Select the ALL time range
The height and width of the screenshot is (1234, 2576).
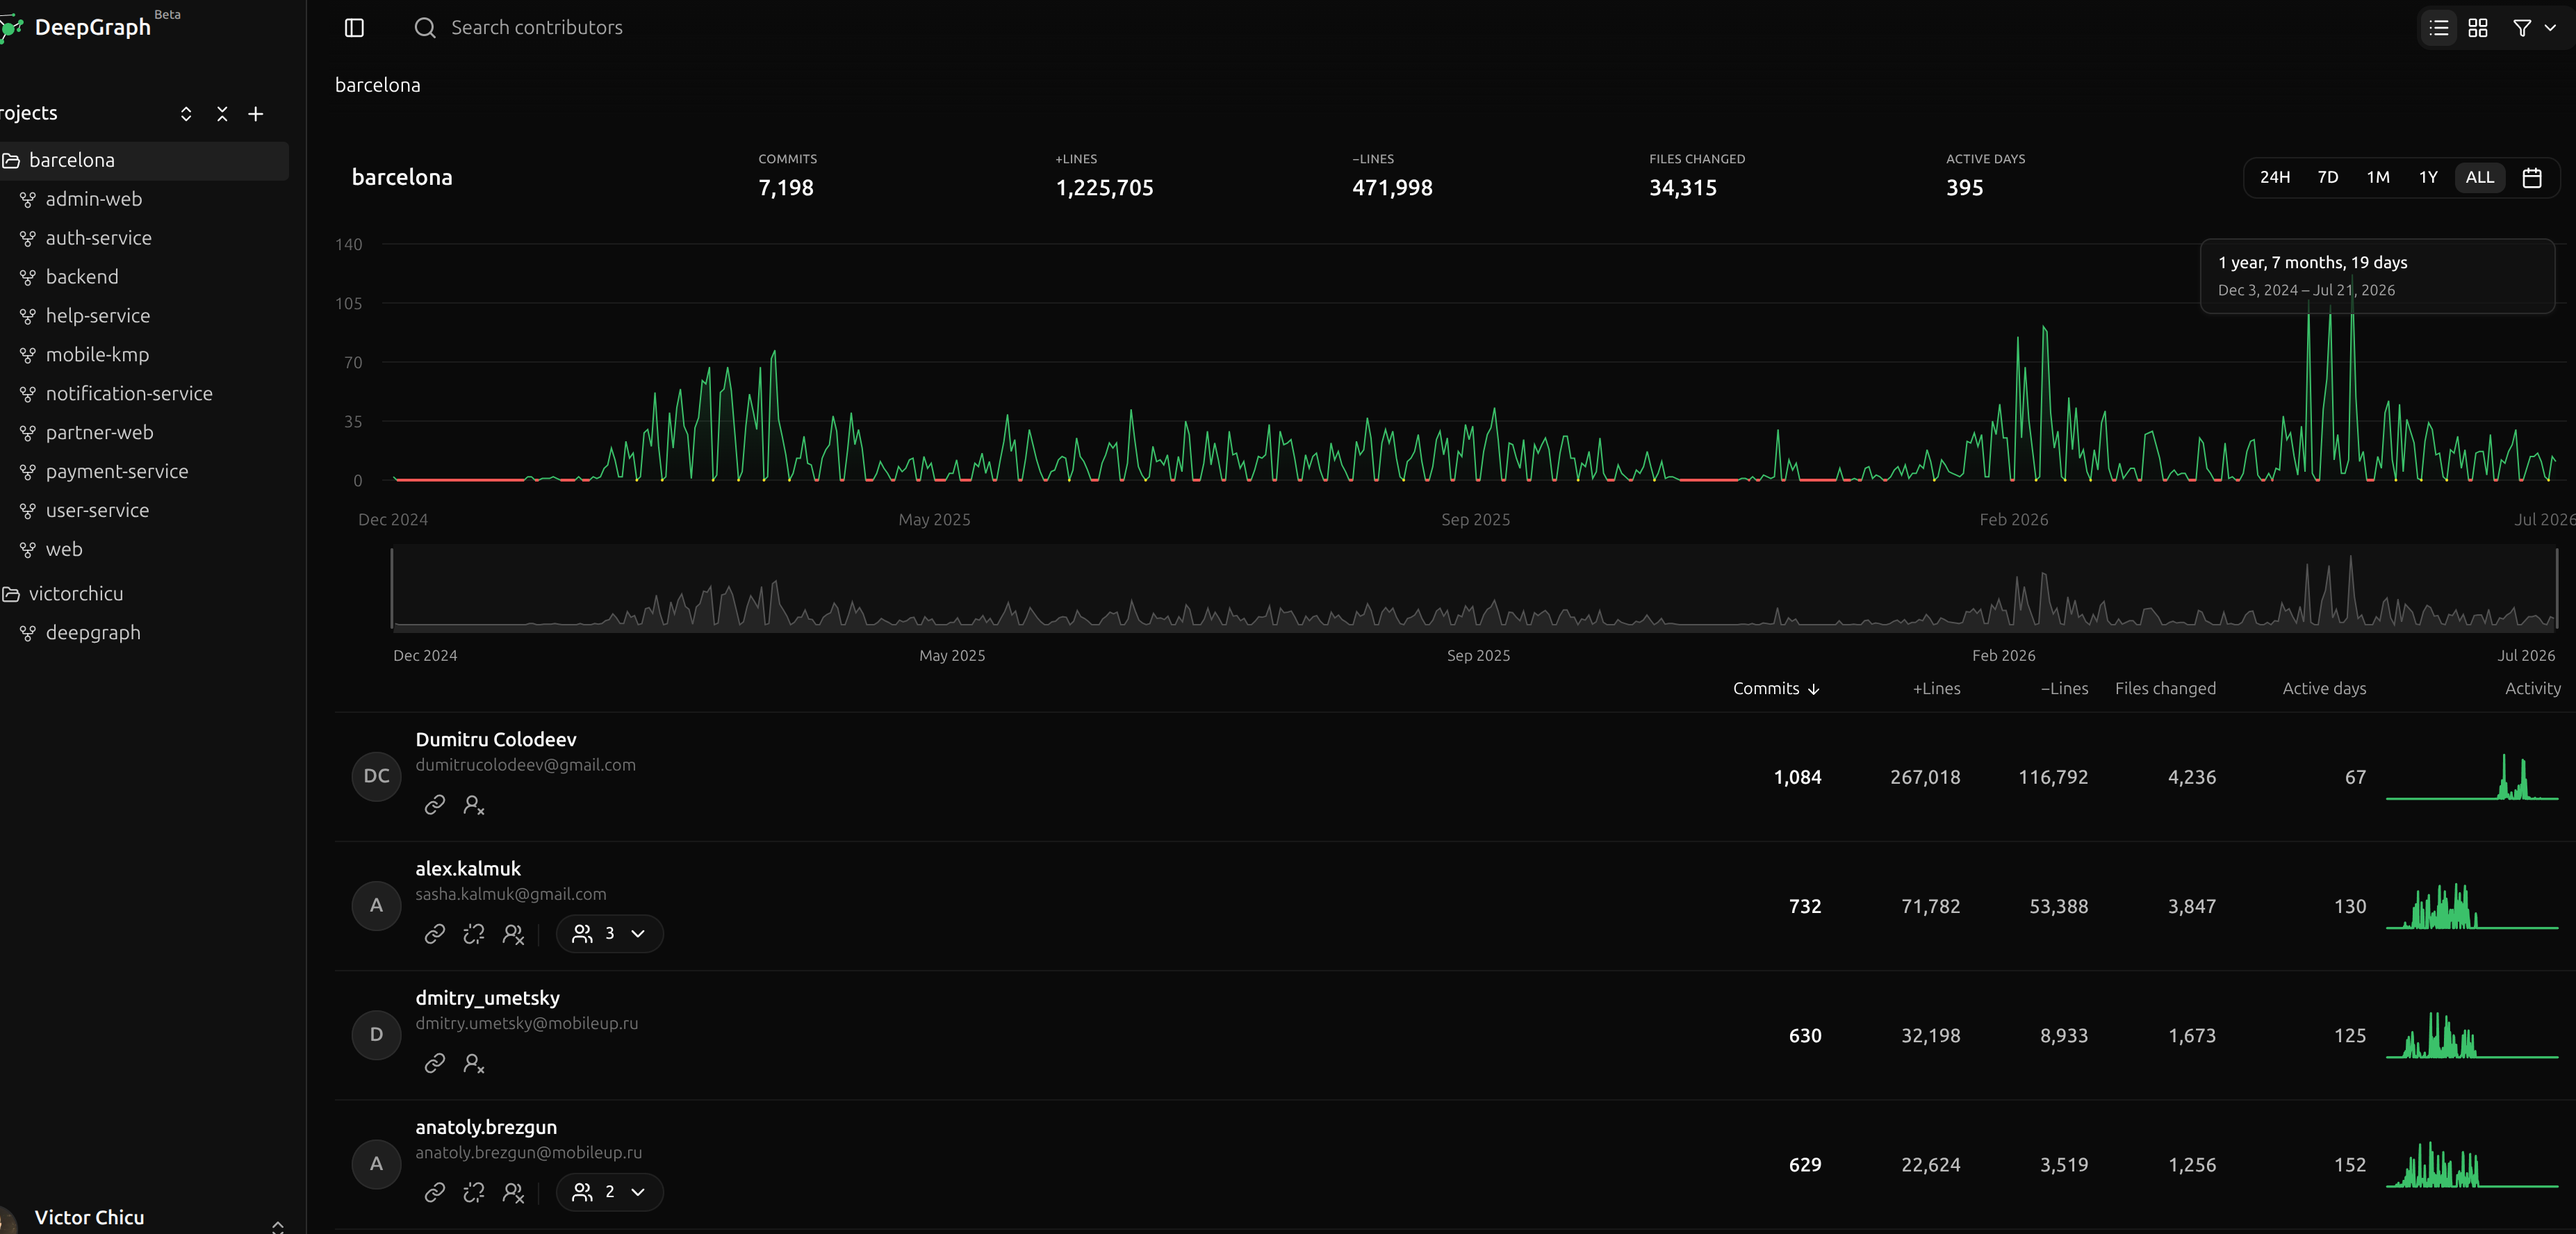click(2480, 177)
